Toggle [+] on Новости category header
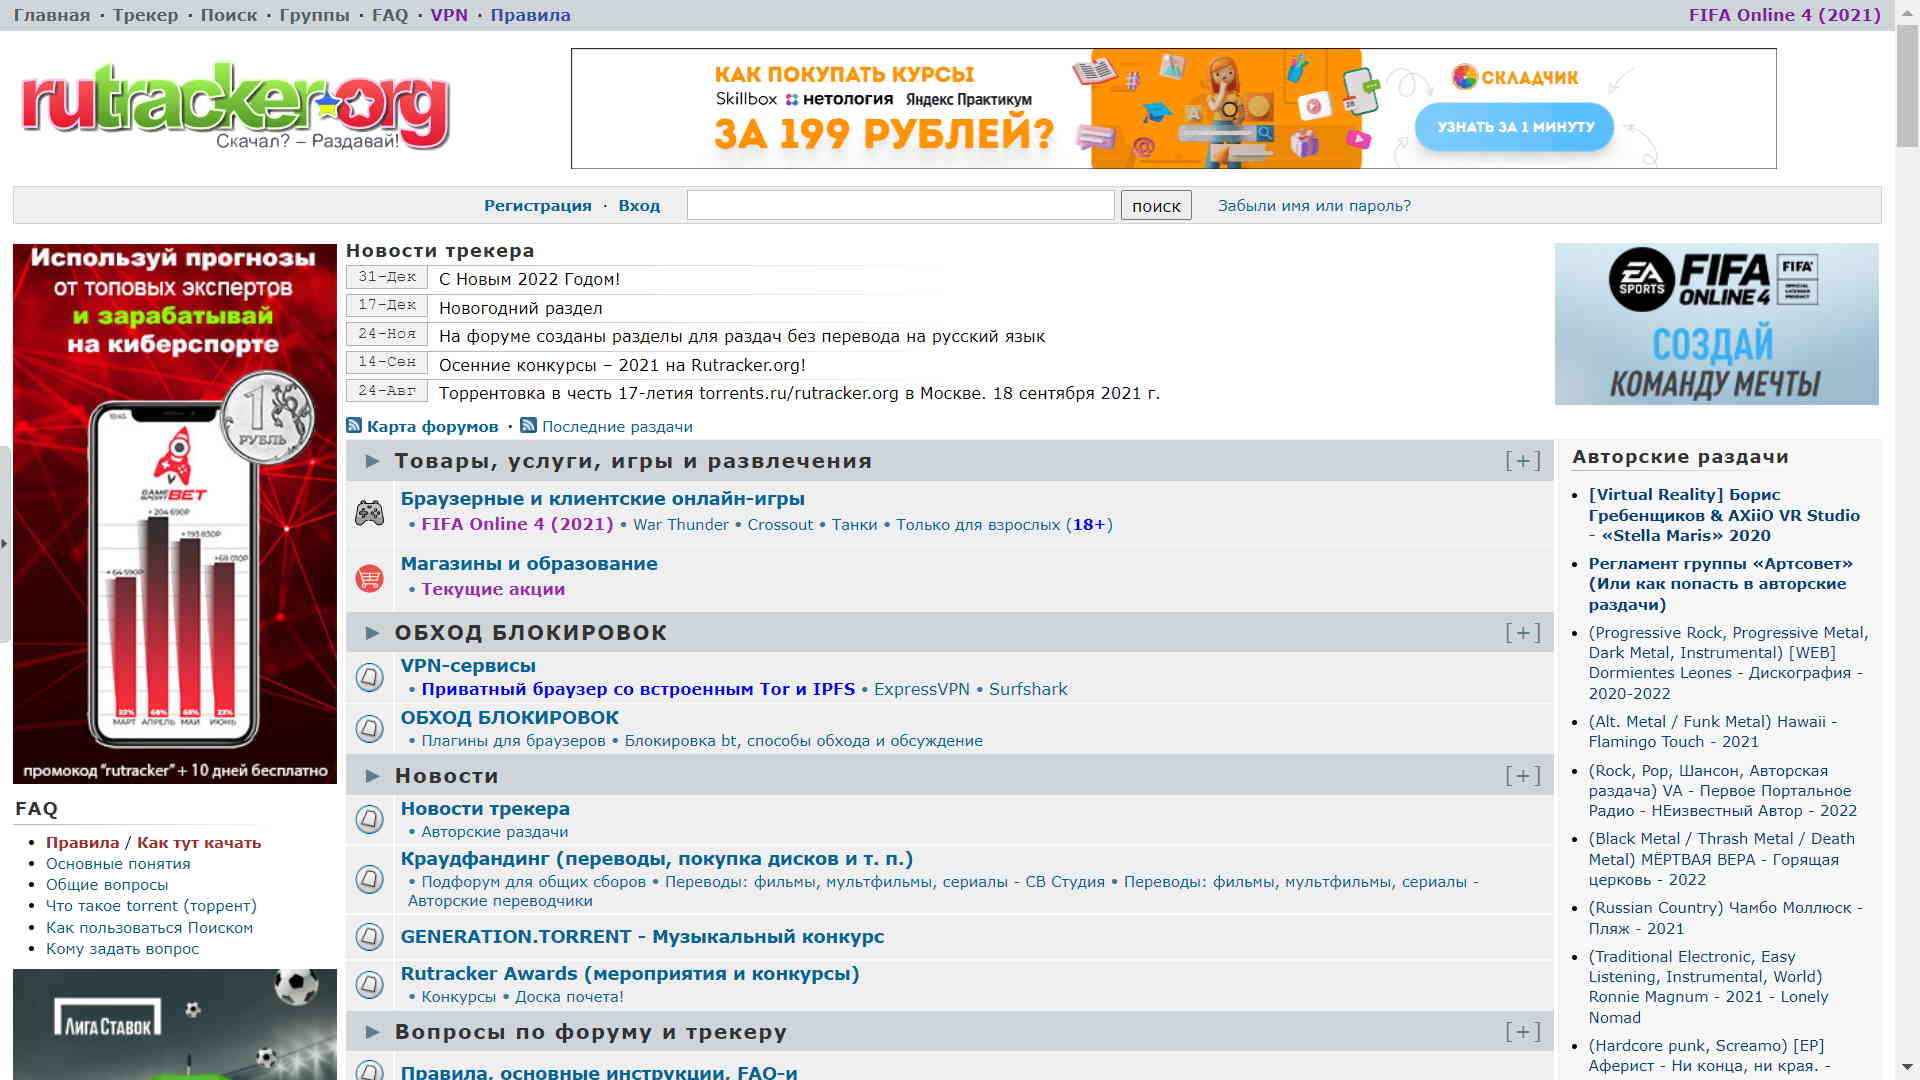 [x=1523, y=776]
